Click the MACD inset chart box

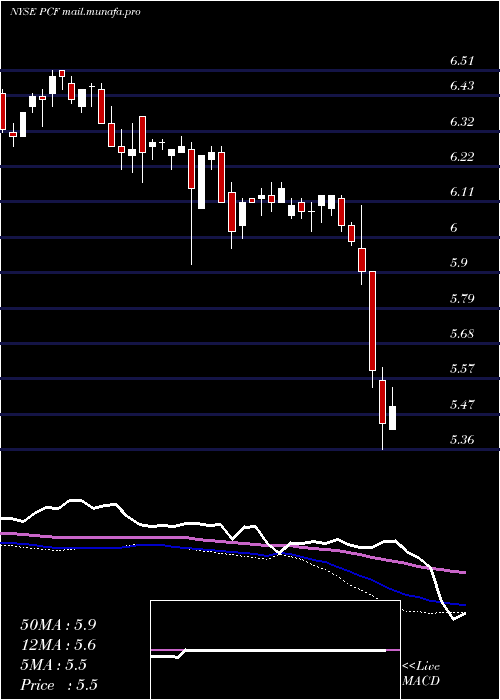(275, 650)
